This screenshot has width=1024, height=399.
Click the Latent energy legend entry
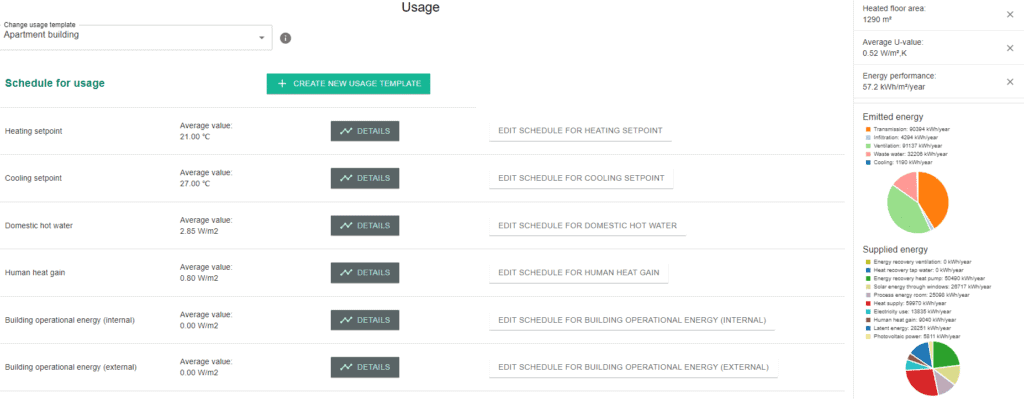907,328
